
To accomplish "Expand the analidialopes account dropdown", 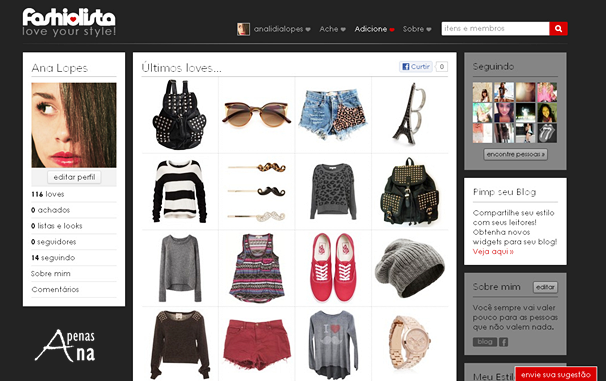I will pos(282,29).
